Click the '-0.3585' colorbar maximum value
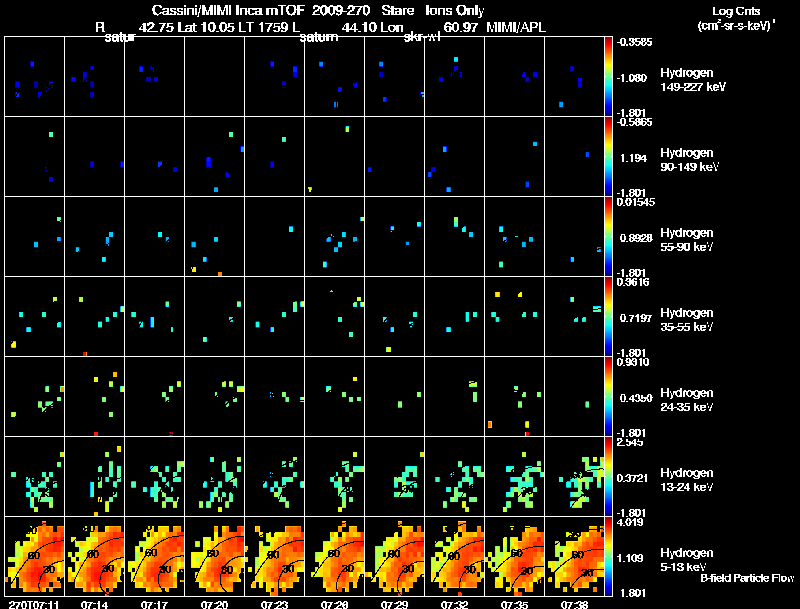800x609 pixels. pyautogui.click(x=634, y=42)
